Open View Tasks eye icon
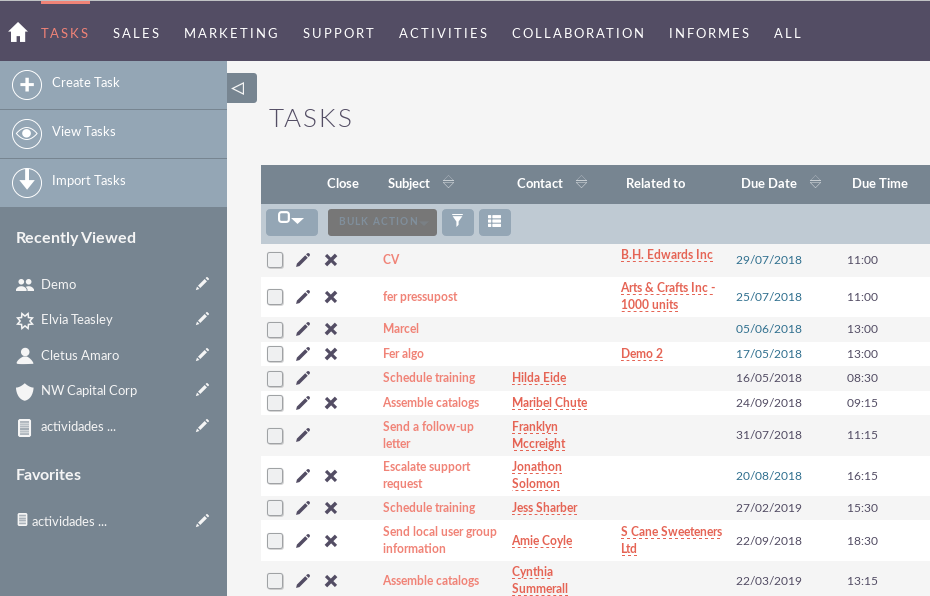 [x=27, y=133]
